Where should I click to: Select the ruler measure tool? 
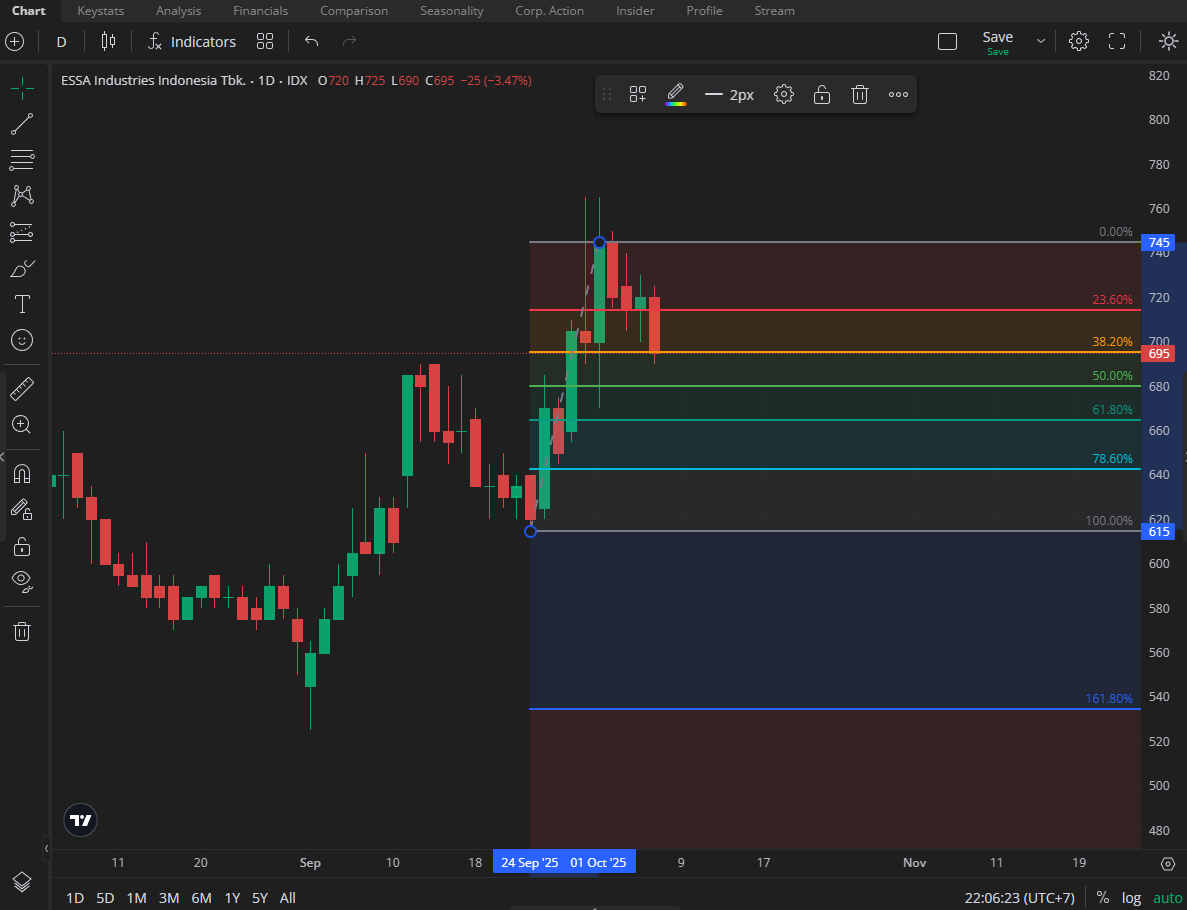click(x=22, y=388)
